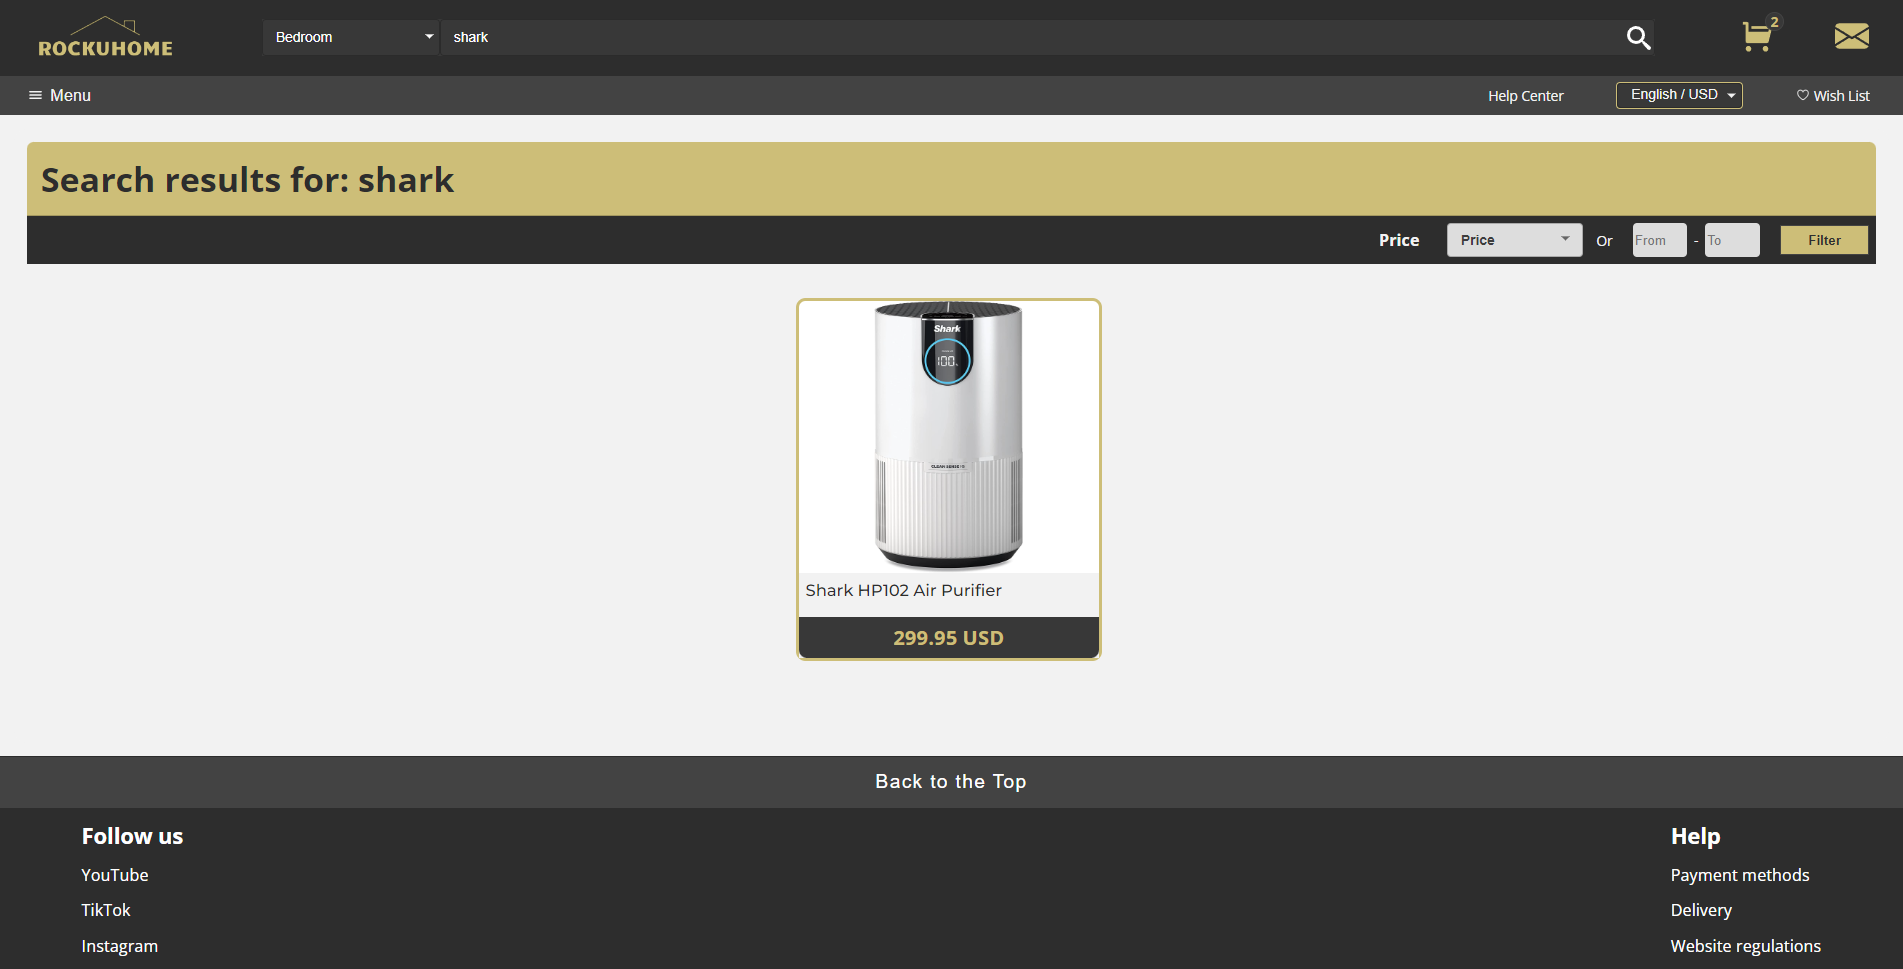This screenshot has width=1903, height=969.
Task: Open the Help Center
Action: pyautogui.click(x=1525, y=95)
